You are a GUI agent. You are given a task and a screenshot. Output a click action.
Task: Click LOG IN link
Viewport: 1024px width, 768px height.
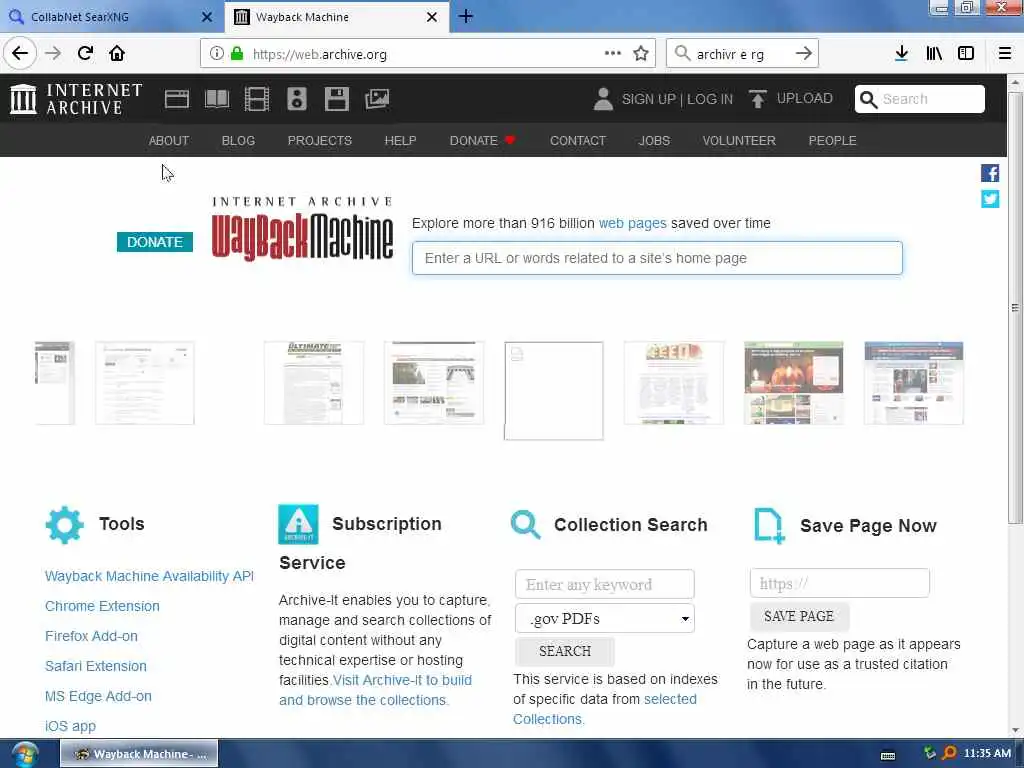[x=710, y=99]
